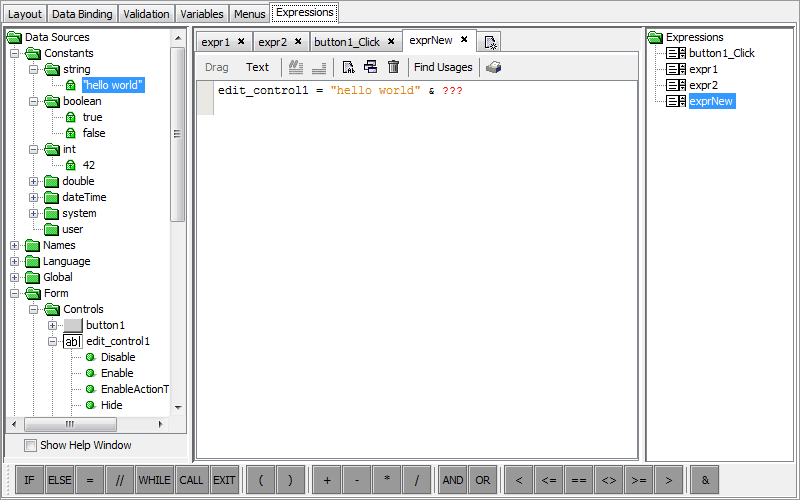800x500 pixels.
Task: Click the lock icon beside true constant
Action: [x=71, y=117]
